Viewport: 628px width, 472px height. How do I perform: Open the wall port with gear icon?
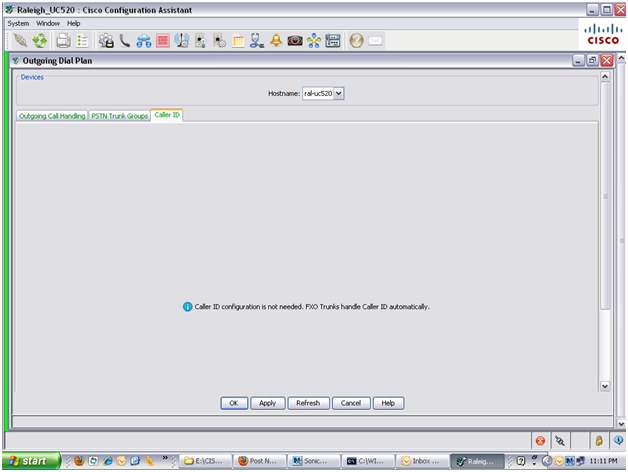pyautogui.click(x=219, y=40)
